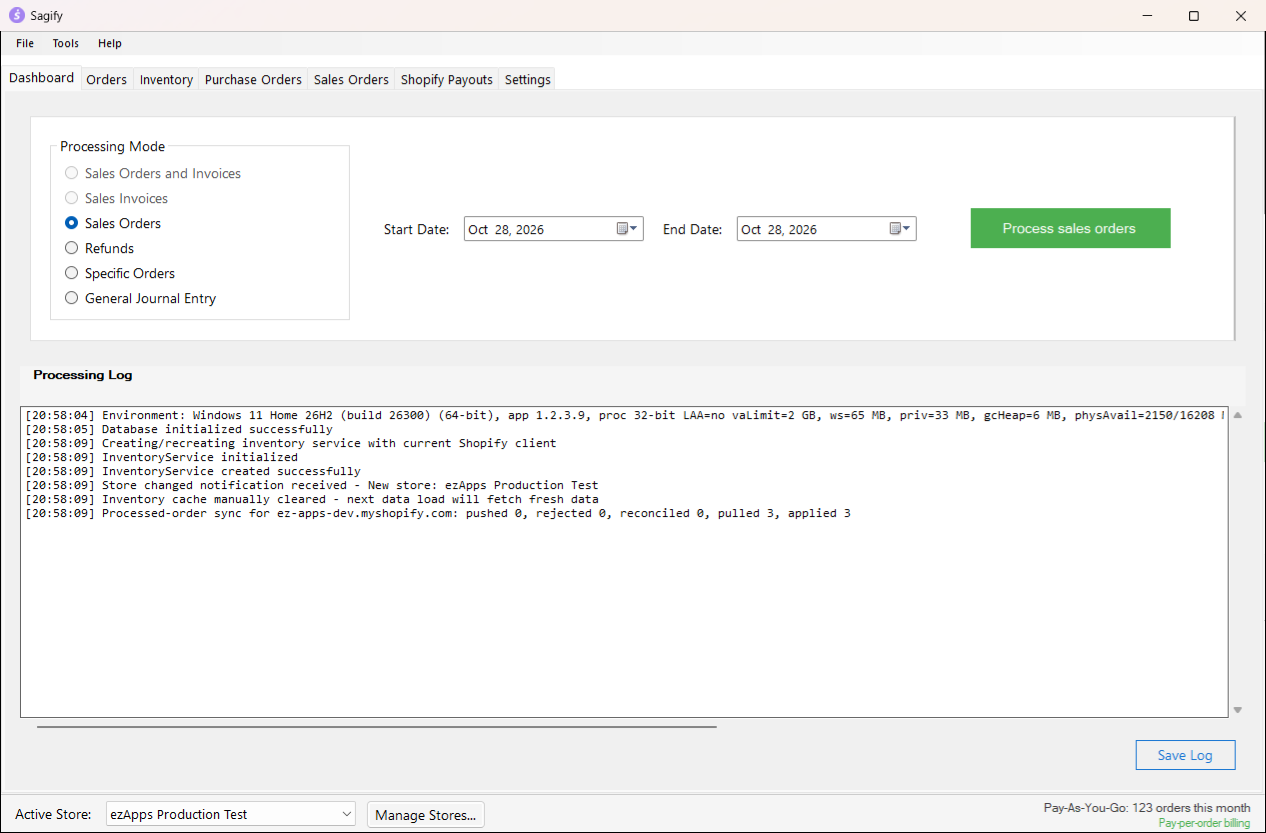
Task: Open the Help menu
Action: click(110, 43)
